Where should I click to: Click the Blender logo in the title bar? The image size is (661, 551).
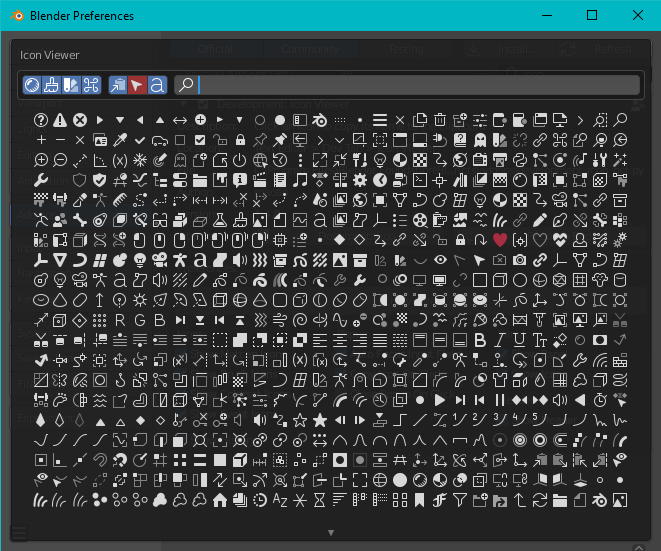tap(17, 16)
